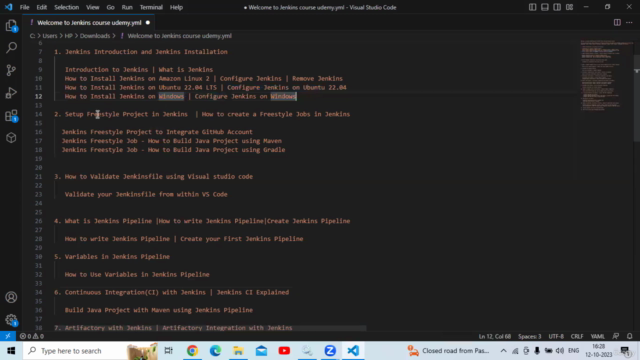This screenshot has height=360, width=640.
Task: Open the Terminal menu
Action: [x=151, y=7]
